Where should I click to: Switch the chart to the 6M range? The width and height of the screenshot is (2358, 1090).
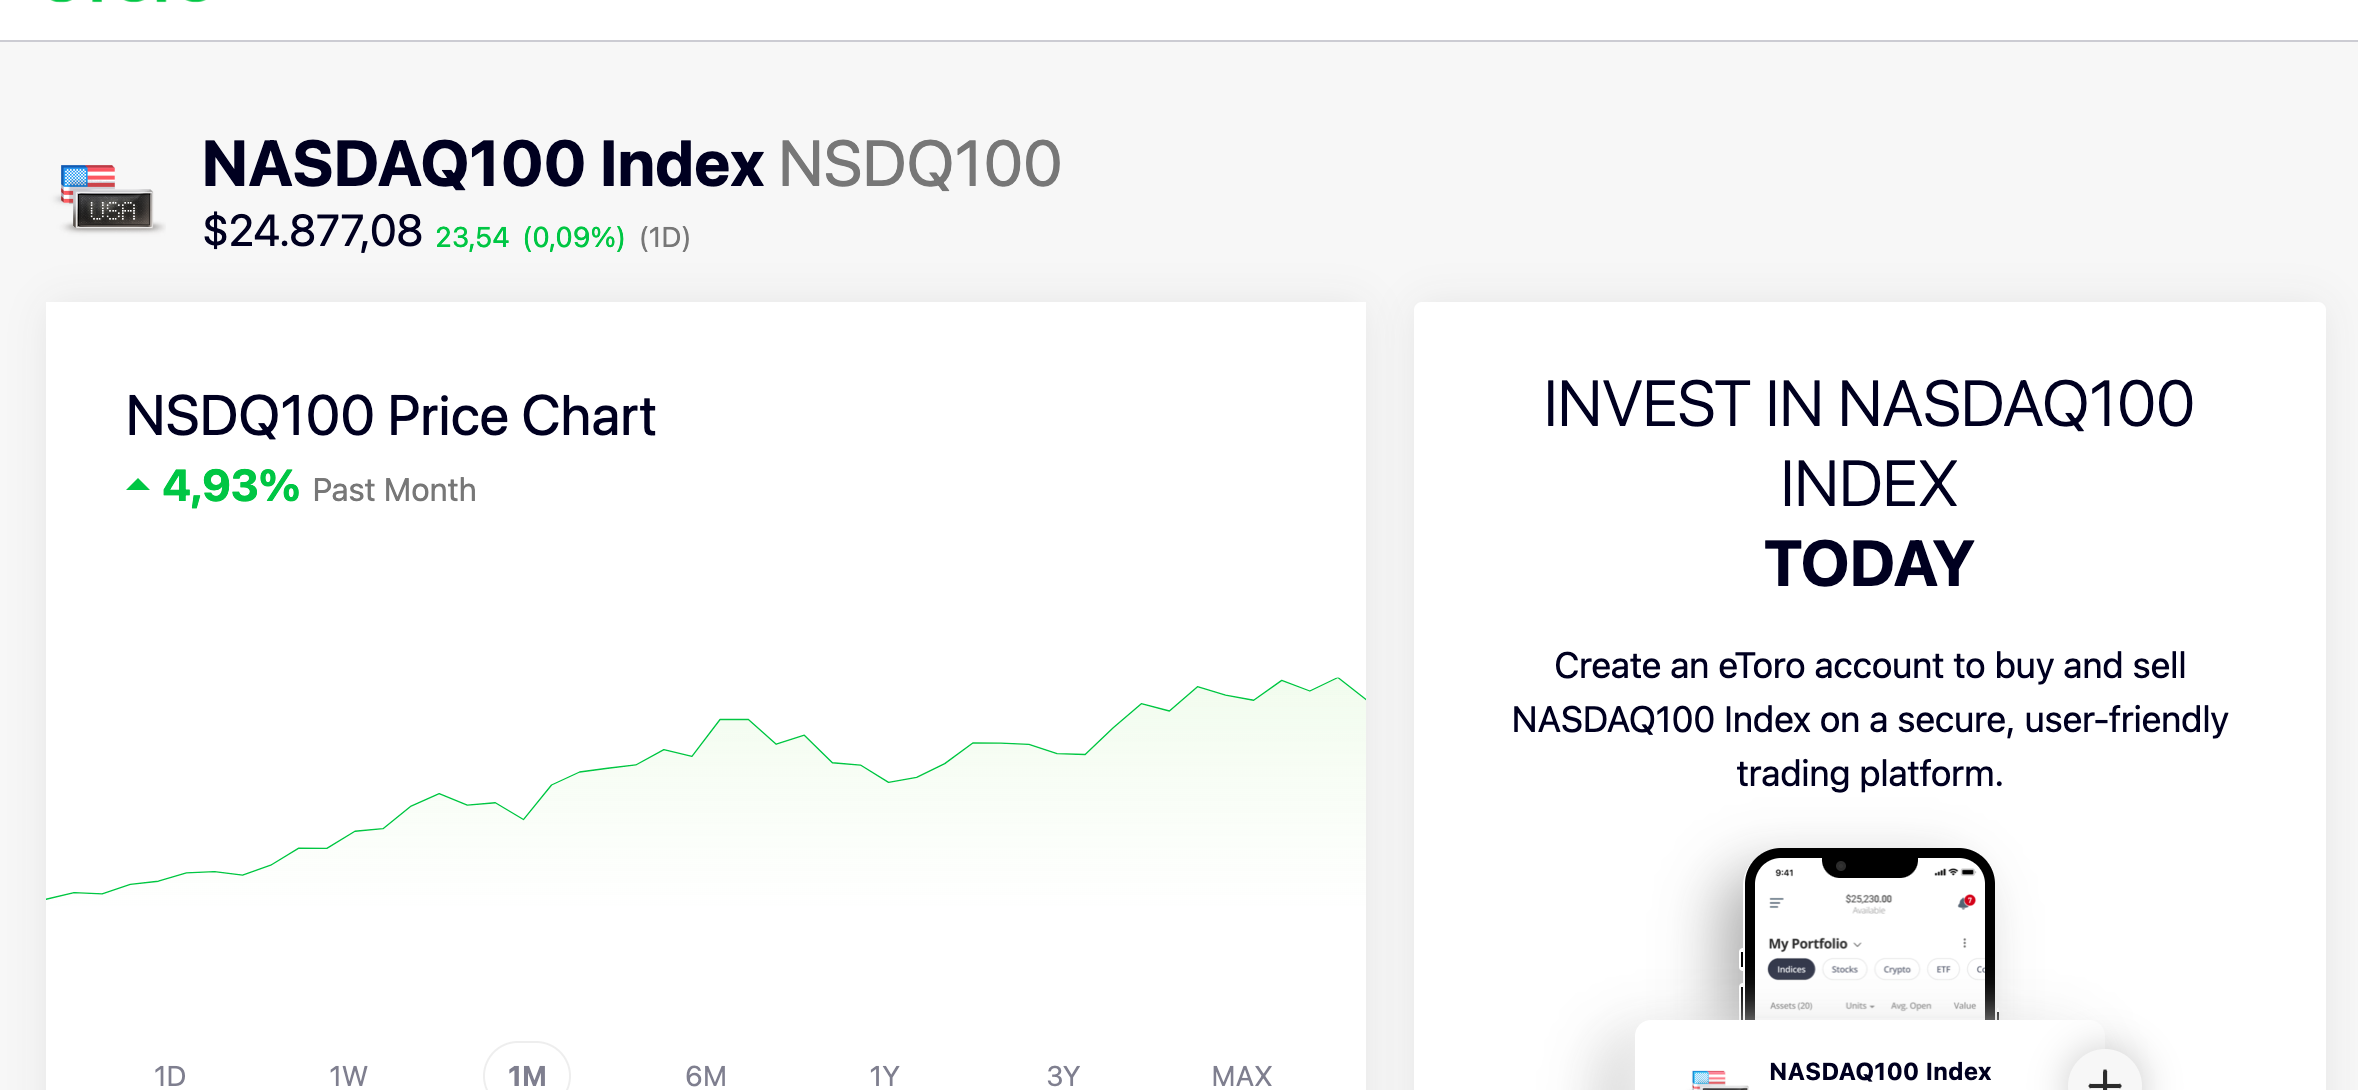[706, 1075]
